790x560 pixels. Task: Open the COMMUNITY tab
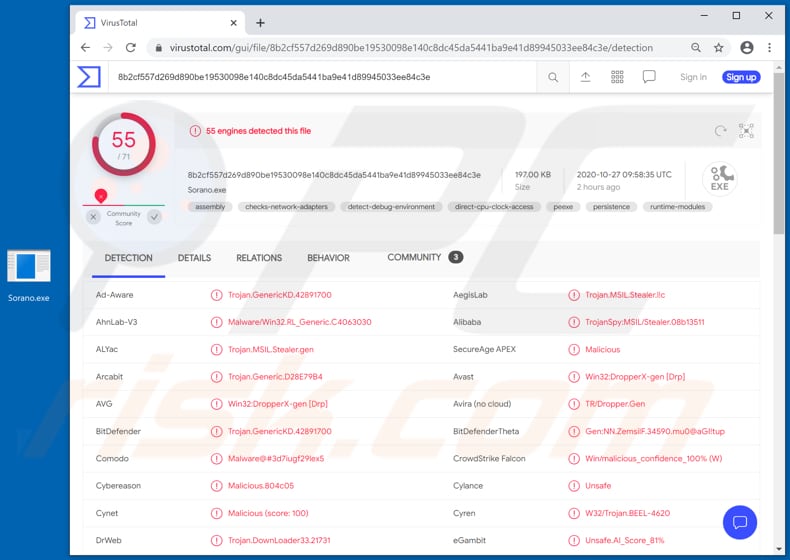tap(425, 257)
